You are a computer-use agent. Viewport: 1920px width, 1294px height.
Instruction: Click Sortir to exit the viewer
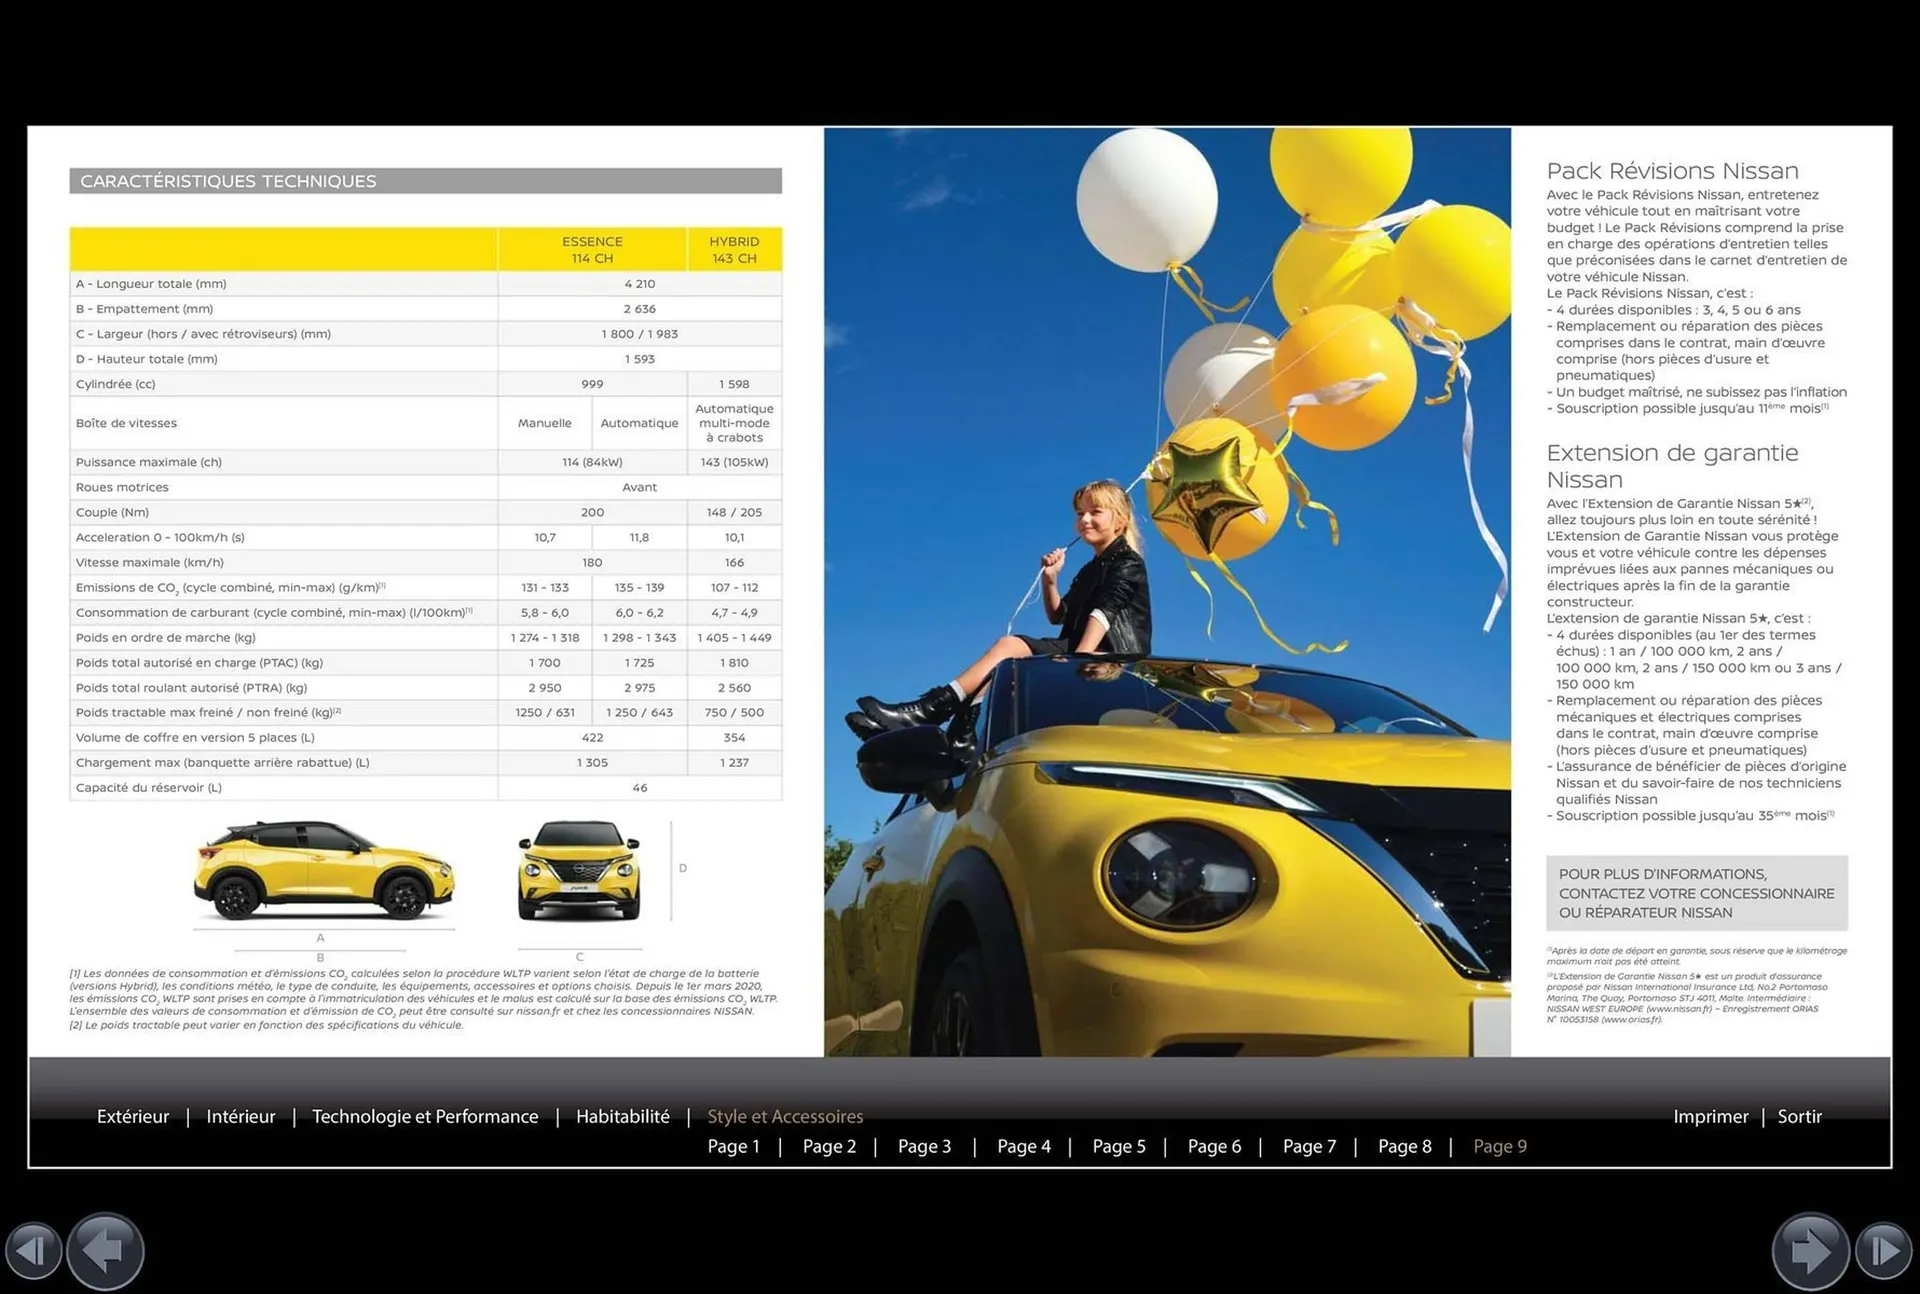click(1799, 1116)
